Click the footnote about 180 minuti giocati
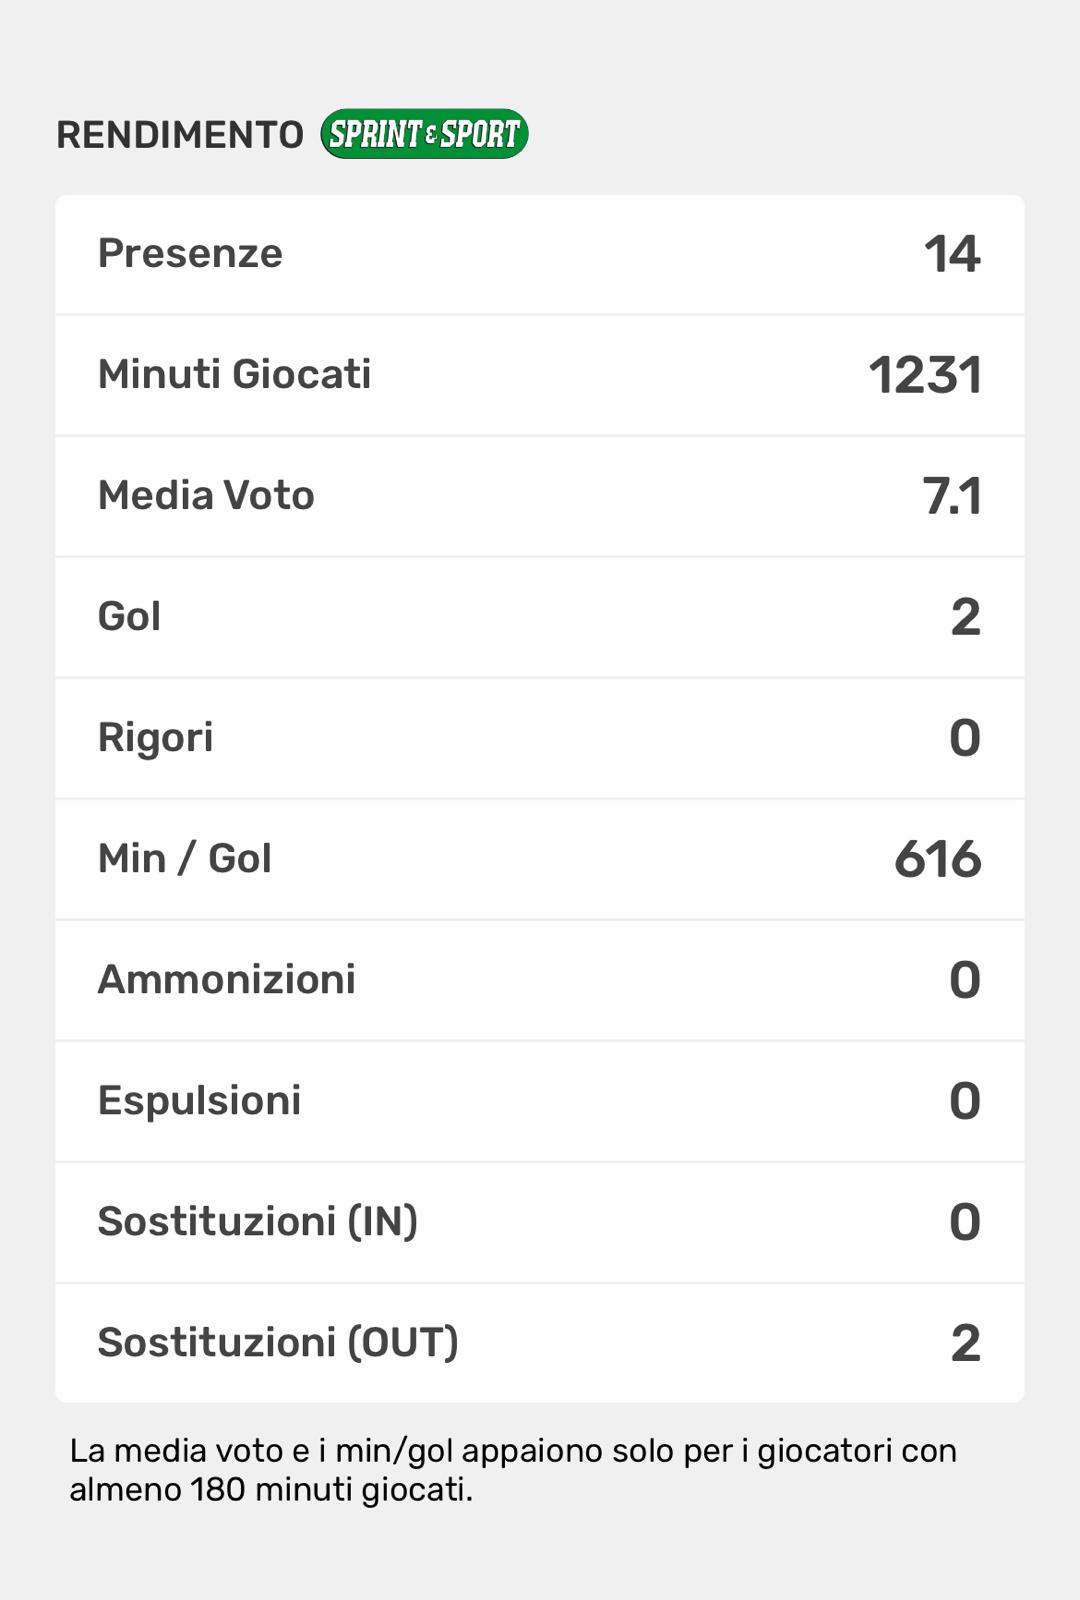The width and height of the screenshot is (1080, 1600). tap(512, 1470)
